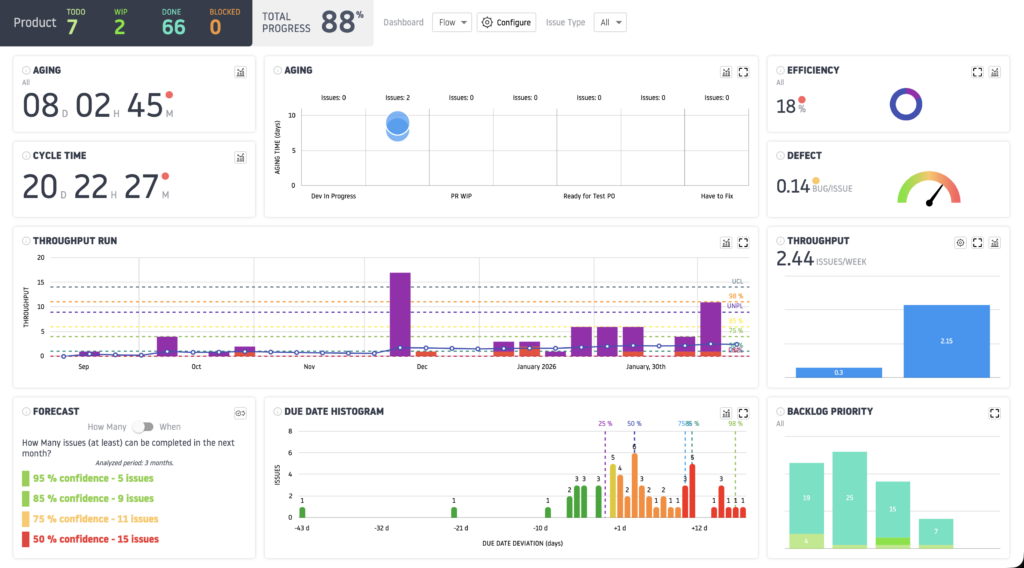The height and width of the screenshot is (568, 1024).
Task: Open chart view icon in Cycle Time panel
Action: tap(240, 157)
